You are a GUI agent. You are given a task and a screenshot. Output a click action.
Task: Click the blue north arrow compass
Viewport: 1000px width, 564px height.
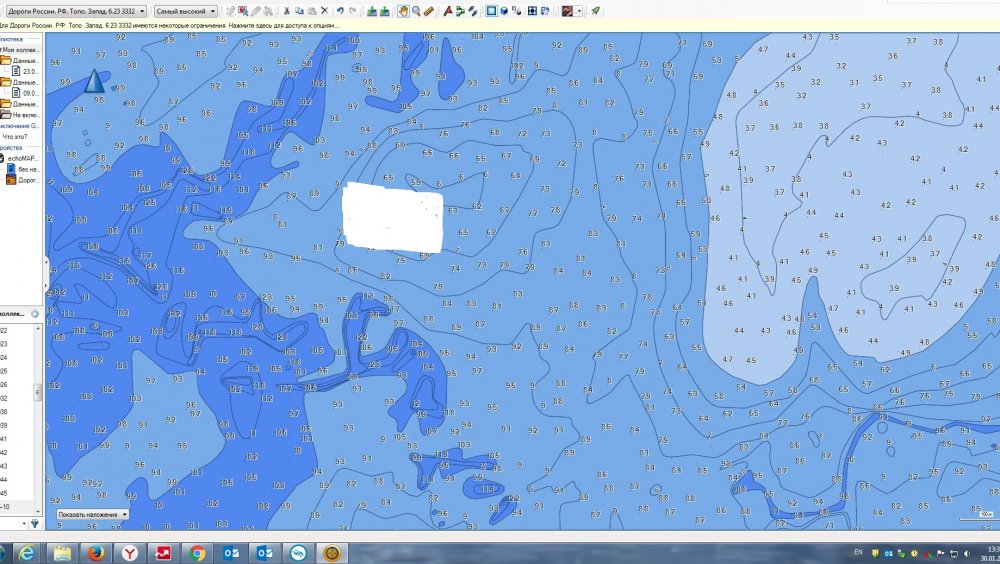pos(96,81)
